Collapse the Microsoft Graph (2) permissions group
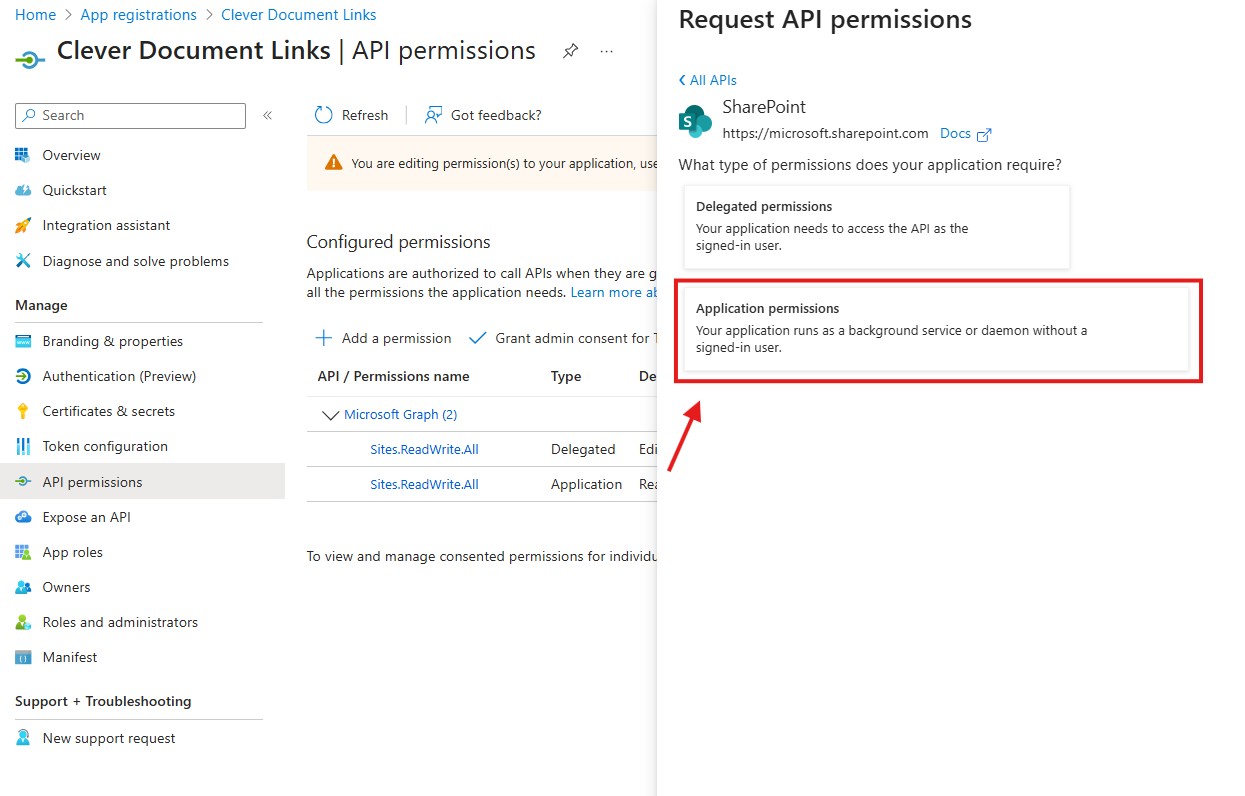The width and height of the screenshot is (1245, 796). 329,415
